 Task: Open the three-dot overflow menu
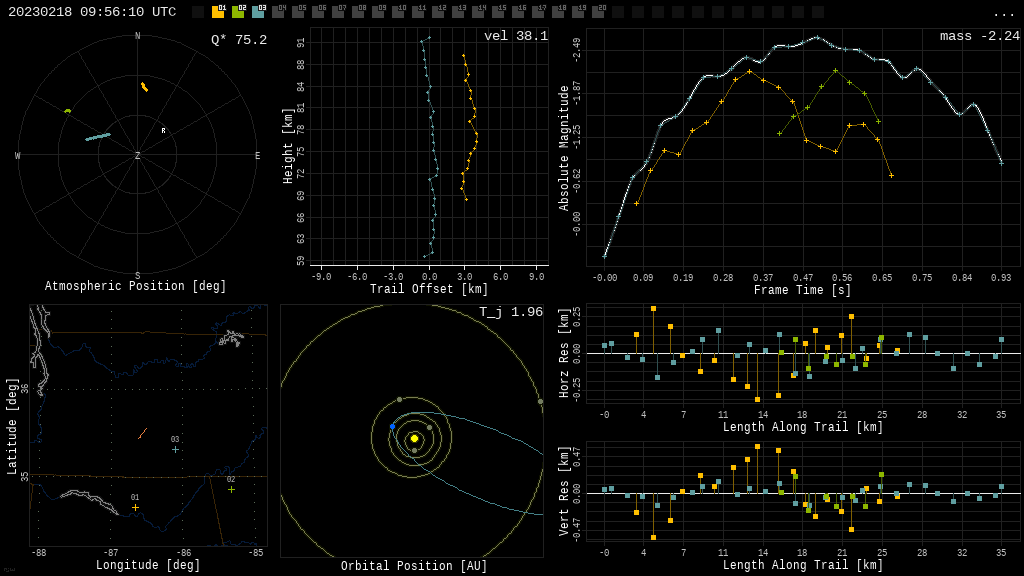[x=1003, y=13]
